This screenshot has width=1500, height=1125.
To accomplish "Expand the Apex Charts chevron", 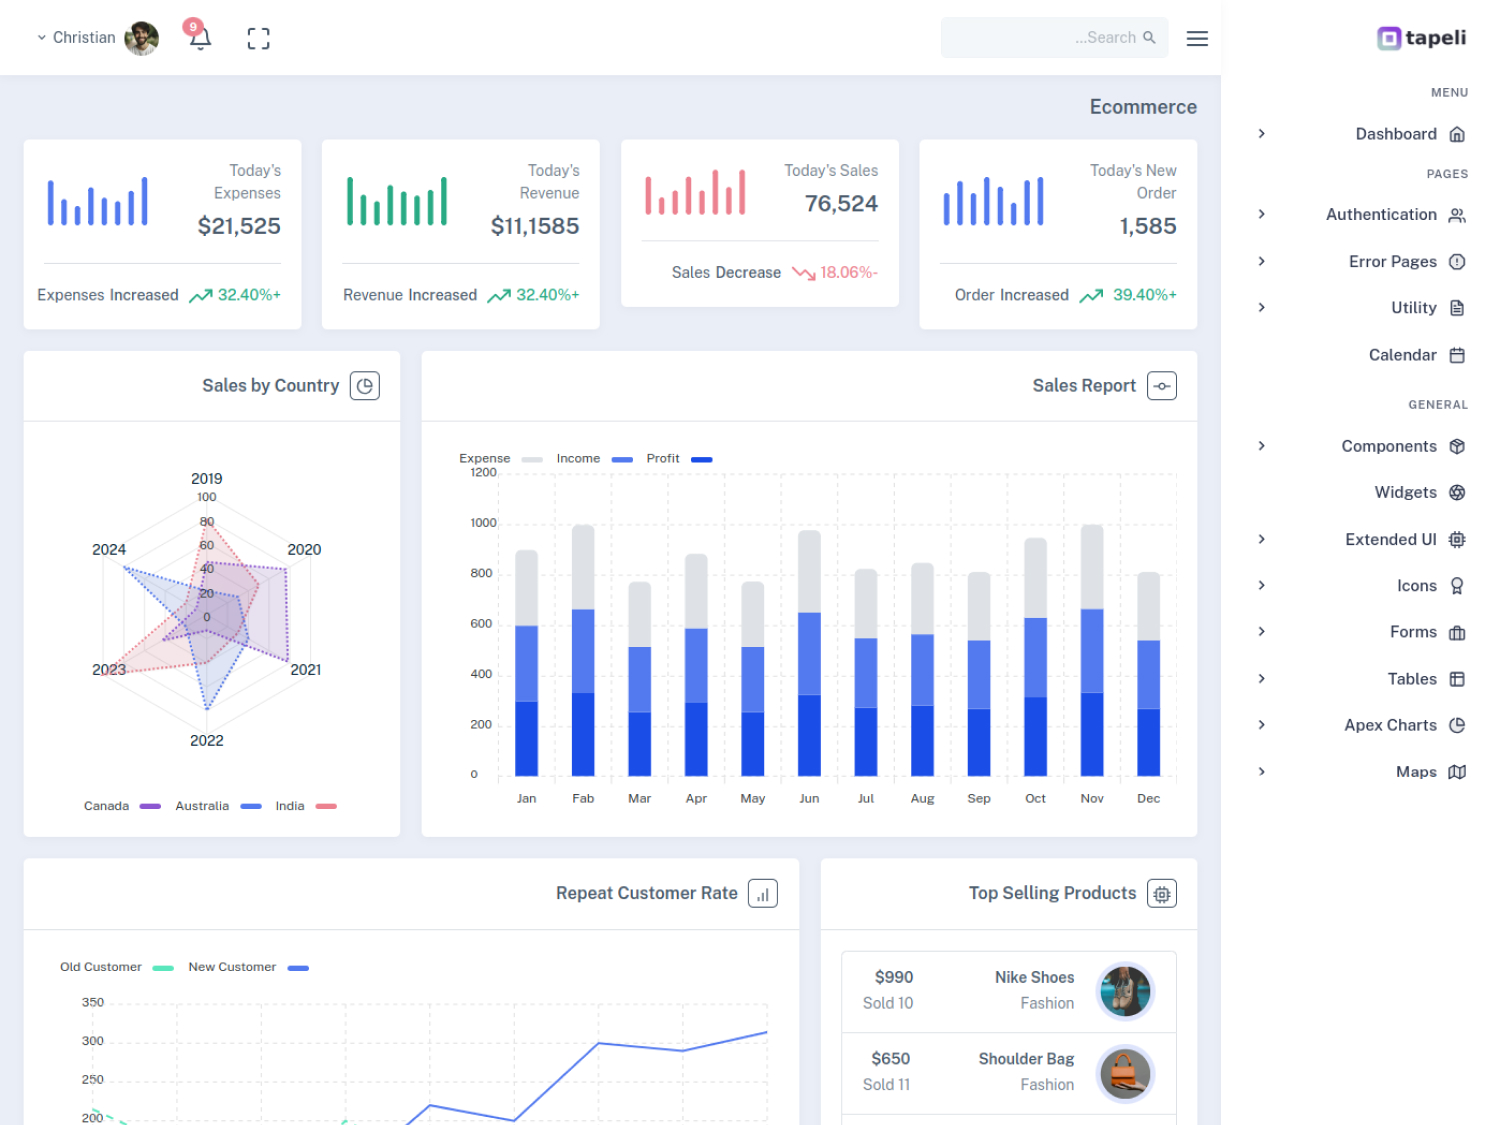I will click(x=1262, y=725).
